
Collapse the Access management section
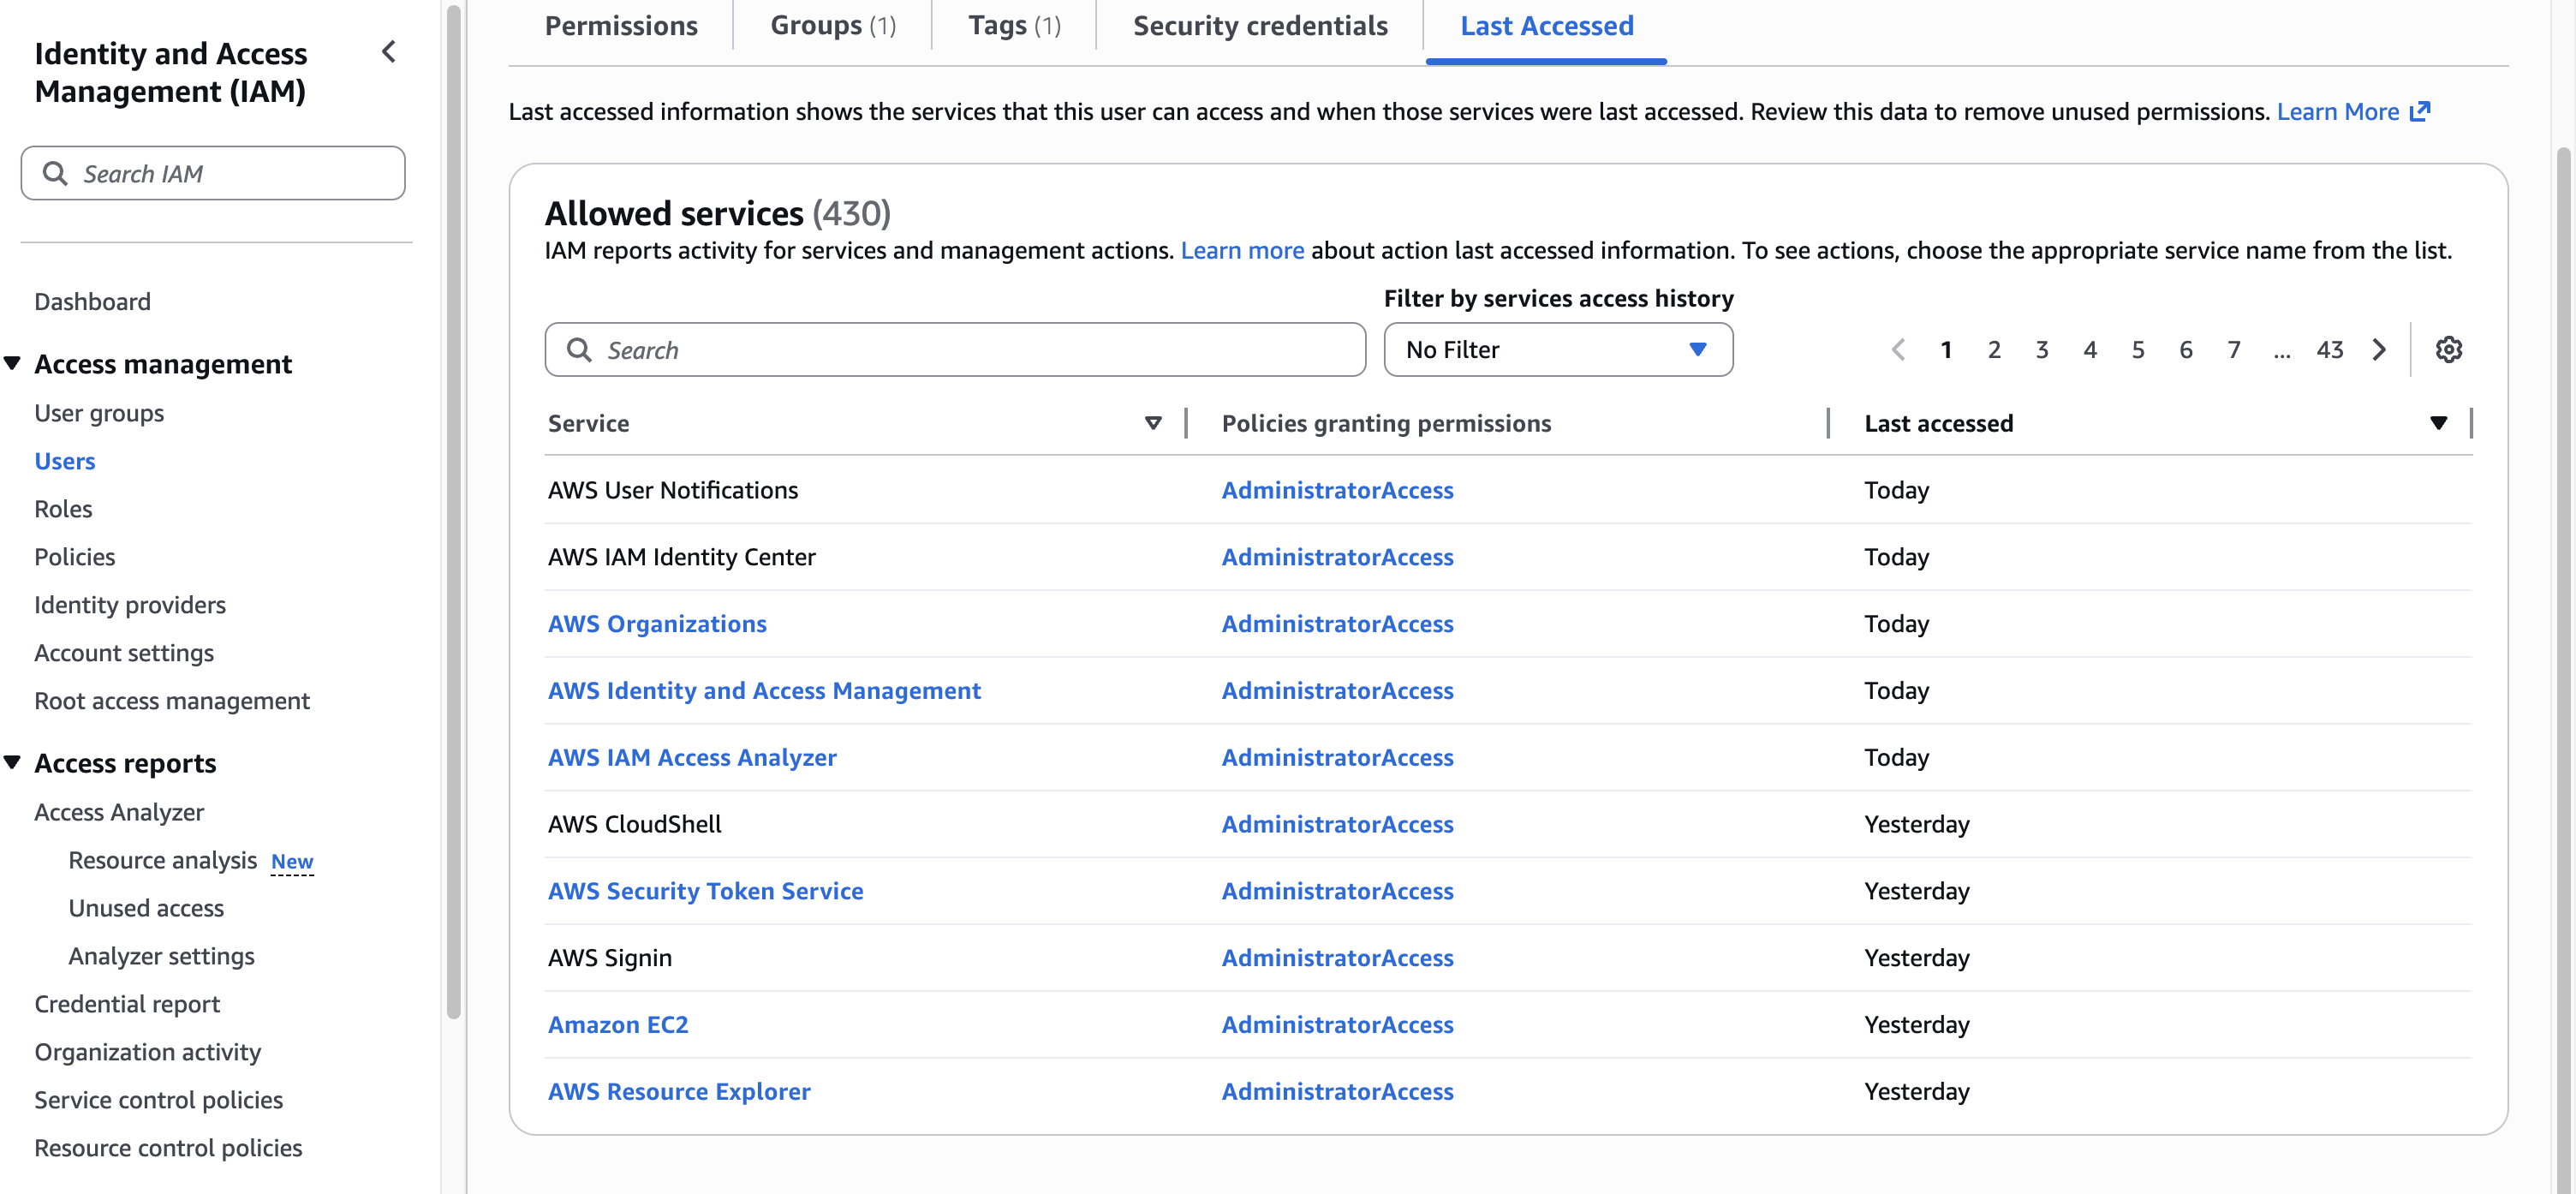[13, 363]
